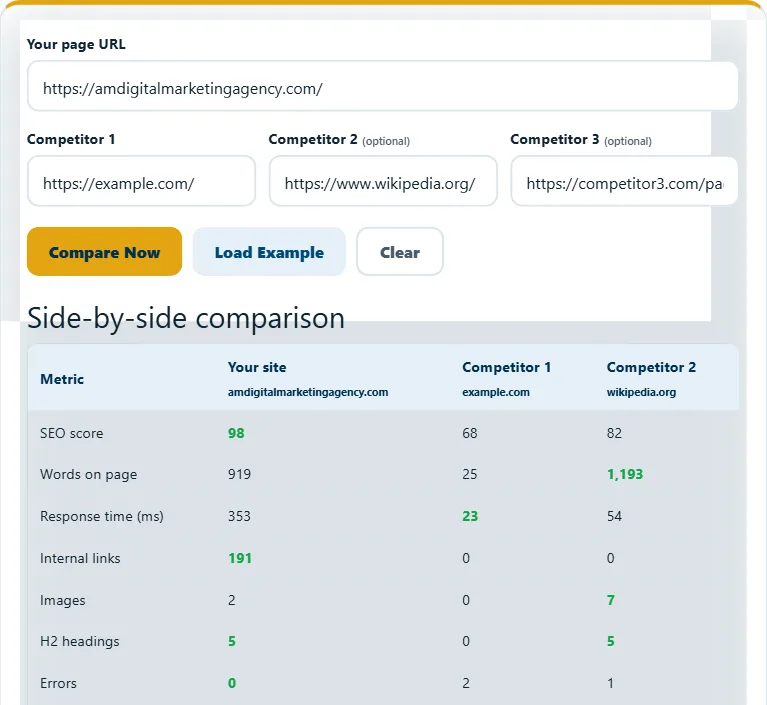Click example.com in the table header
The width and height of the screenshot is (767, 705).
pyautogui.click(x=496, y=392)
